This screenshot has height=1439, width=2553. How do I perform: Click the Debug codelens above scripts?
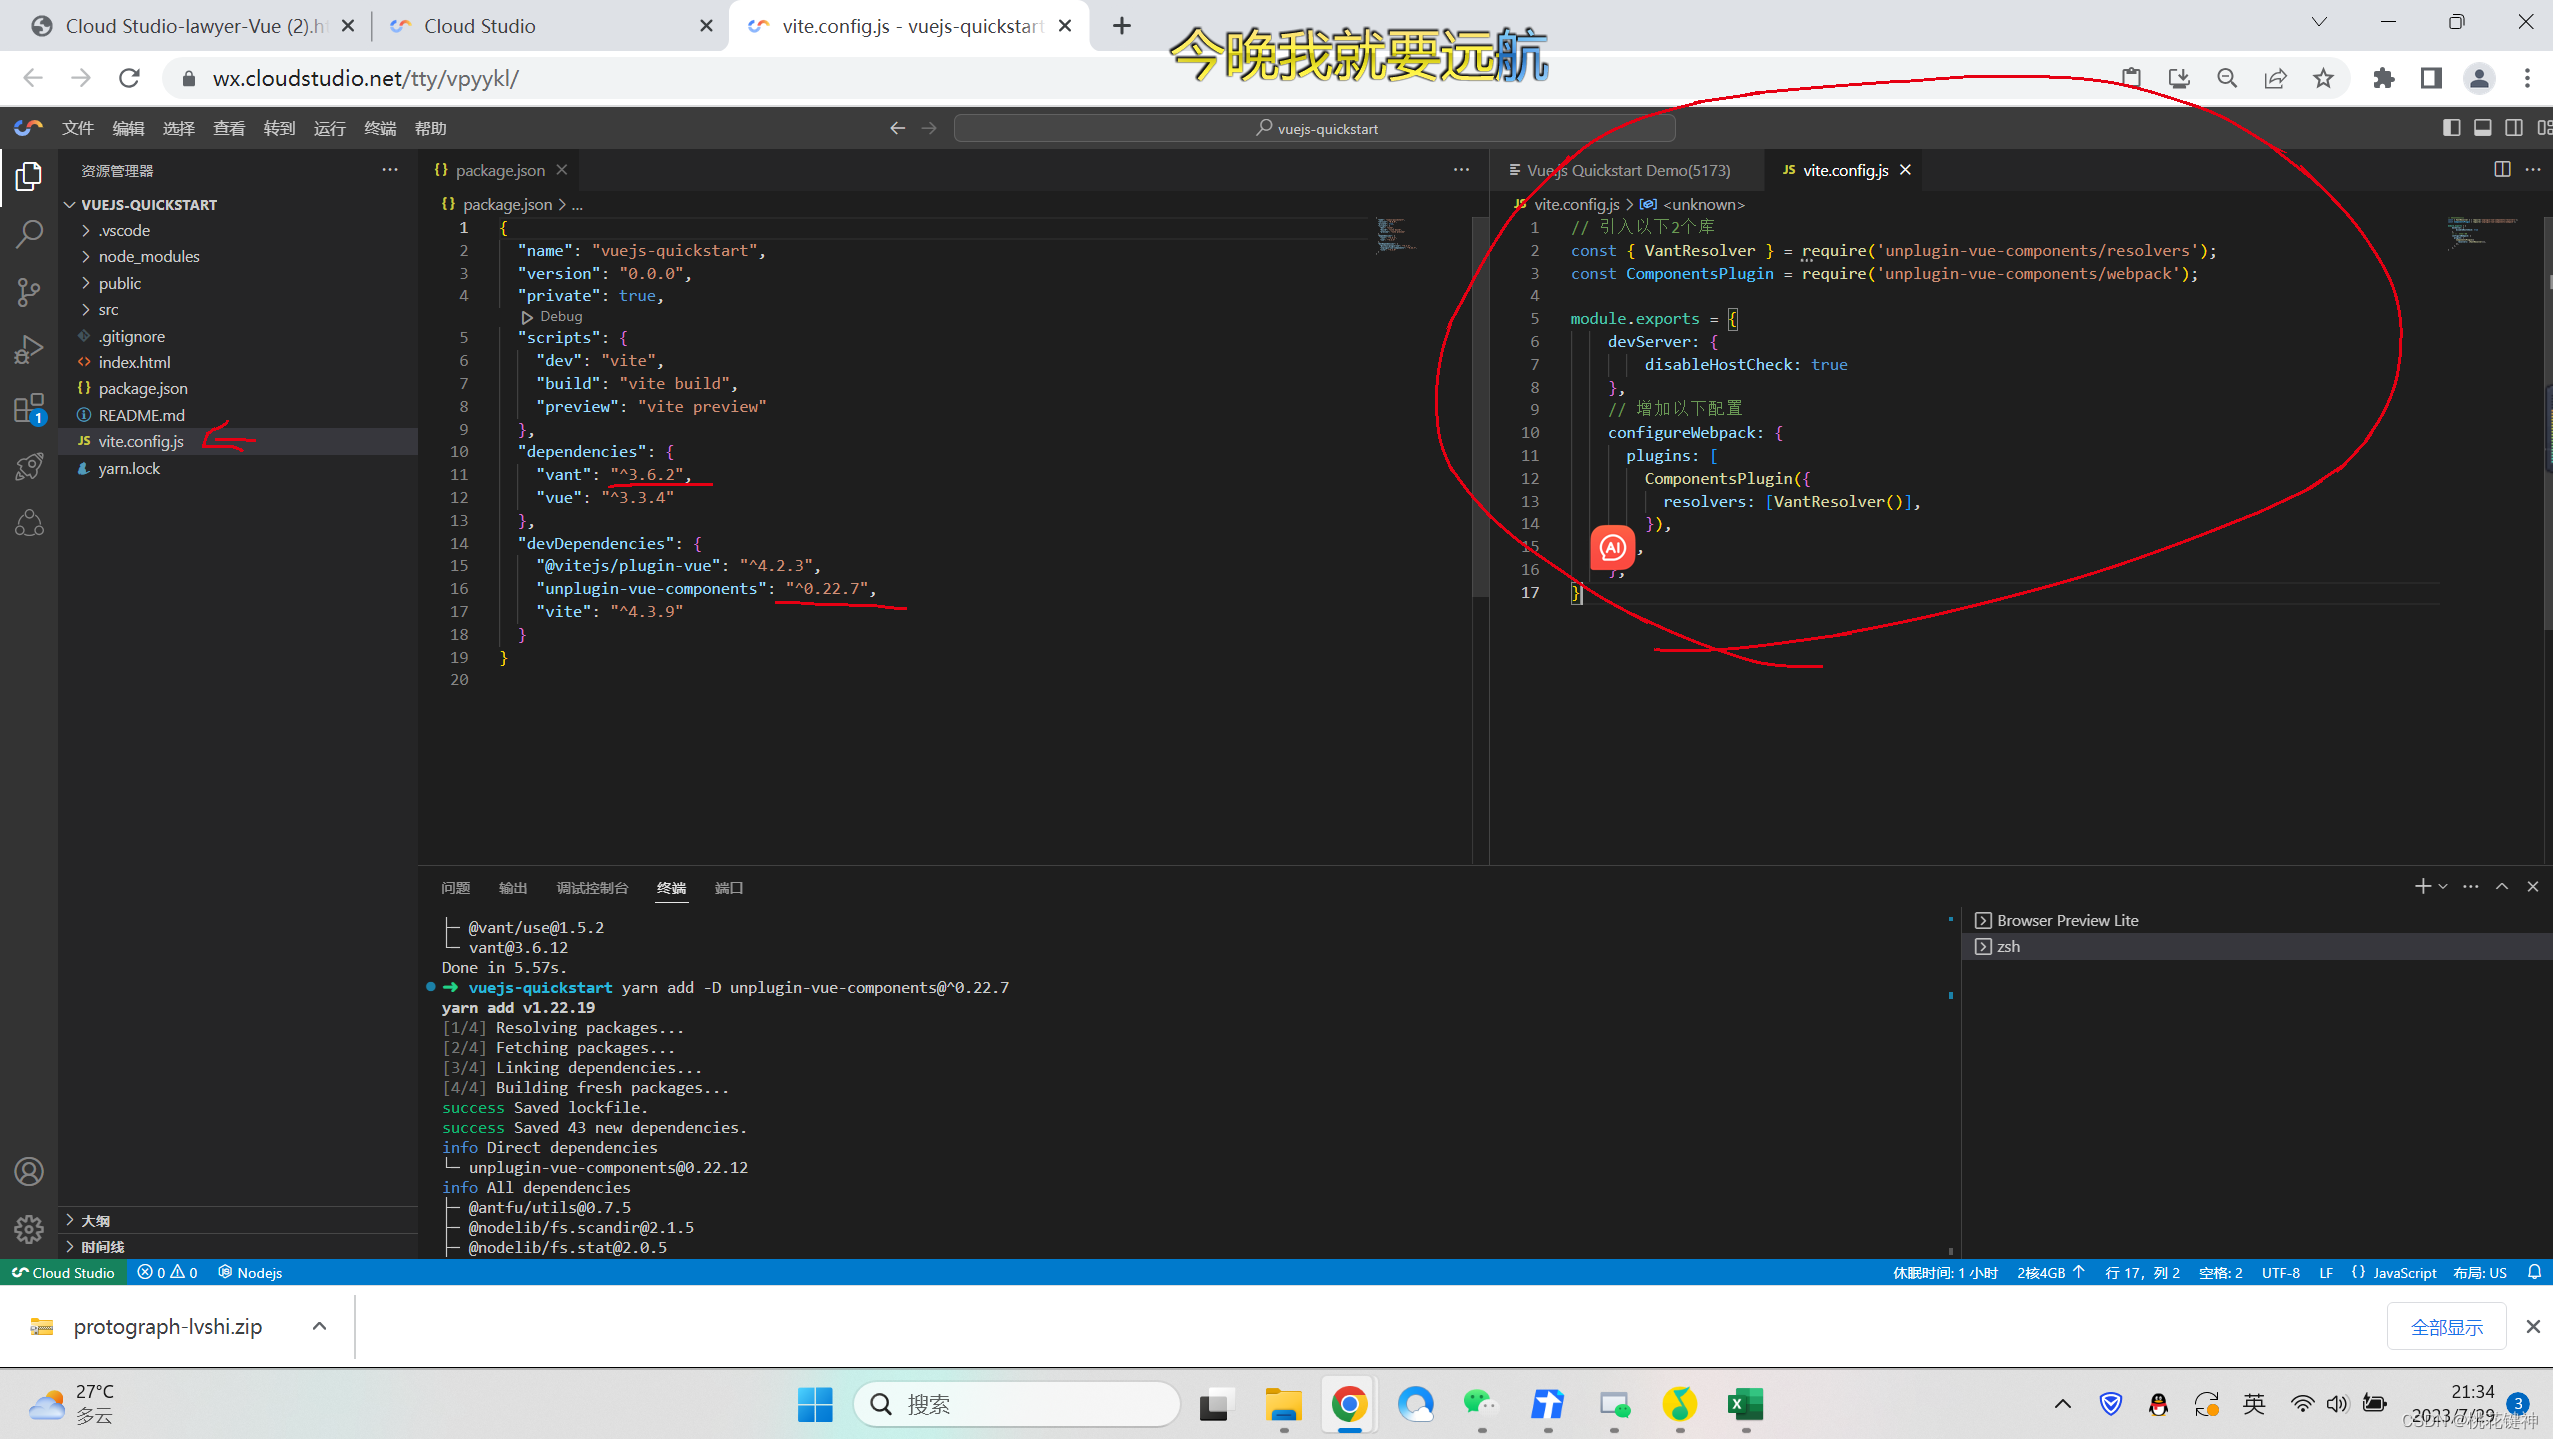(560, 316)
